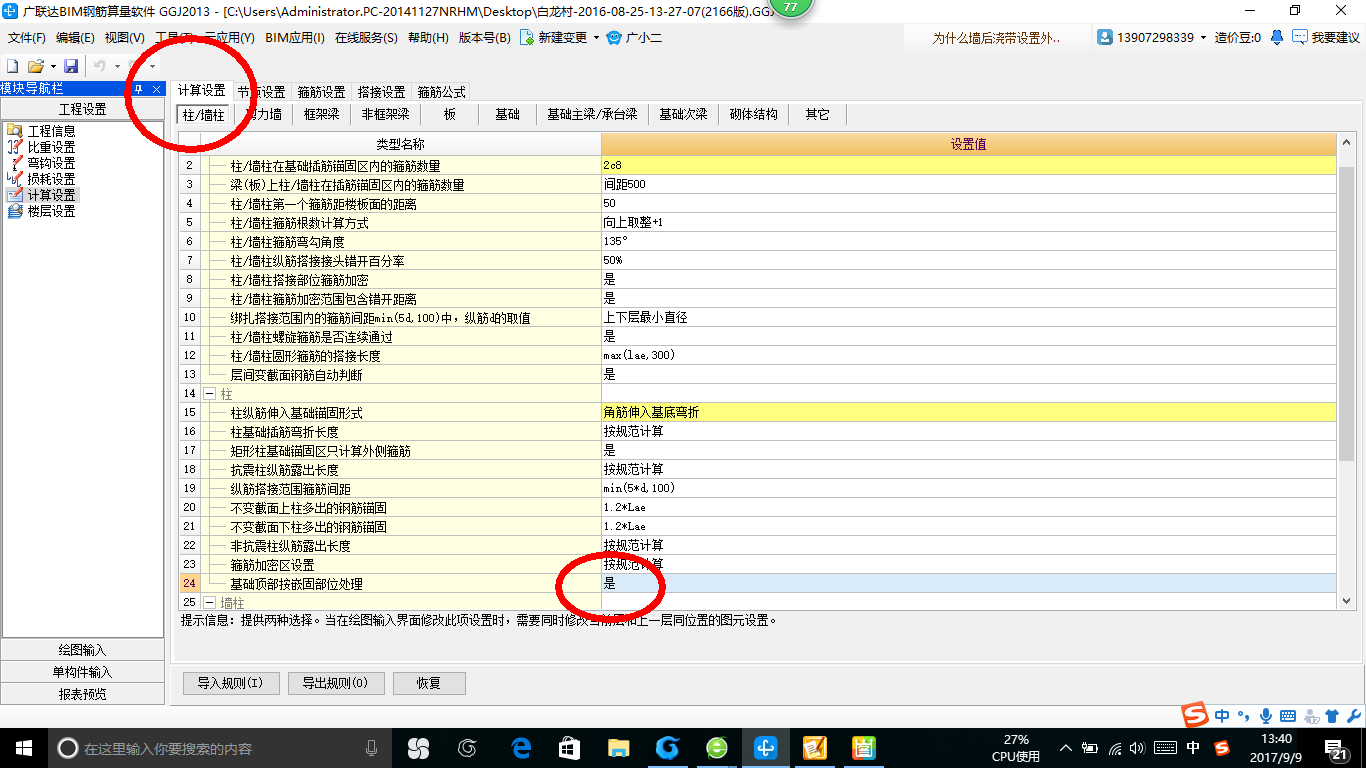Switch to the 箍筋设置 tab
The width and height of the screenshot is (1366, 768).
[x=321, y=92]
